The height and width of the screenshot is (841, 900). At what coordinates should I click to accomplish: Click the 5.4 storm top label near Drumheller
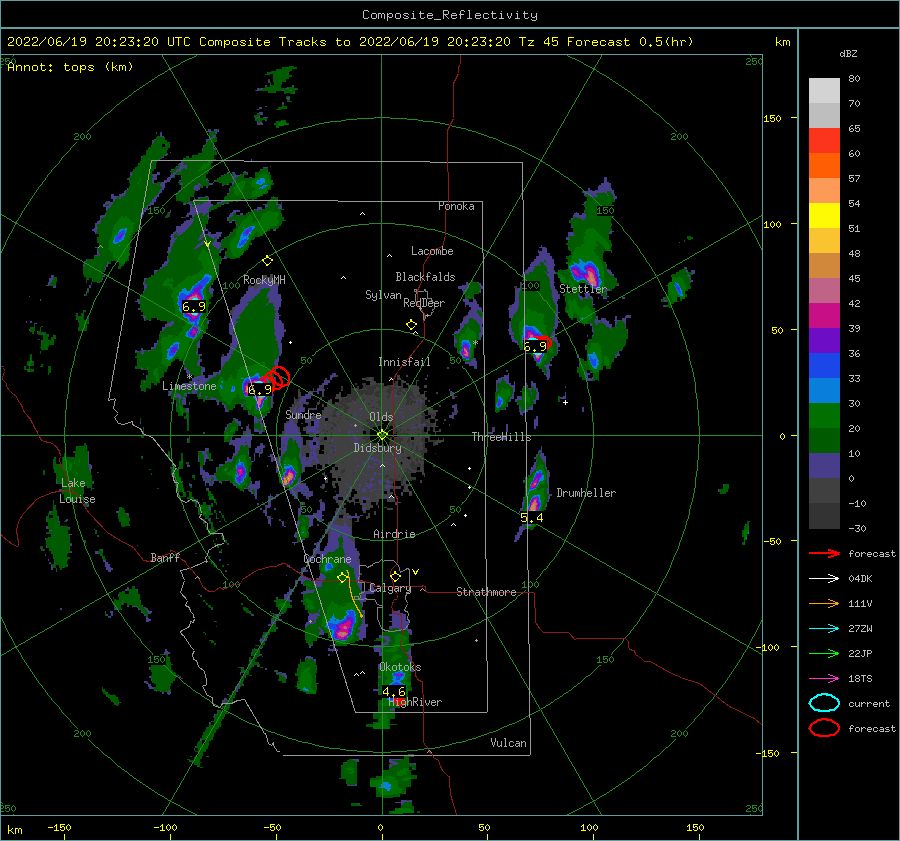pyautogui.click(x=532, y=518)
